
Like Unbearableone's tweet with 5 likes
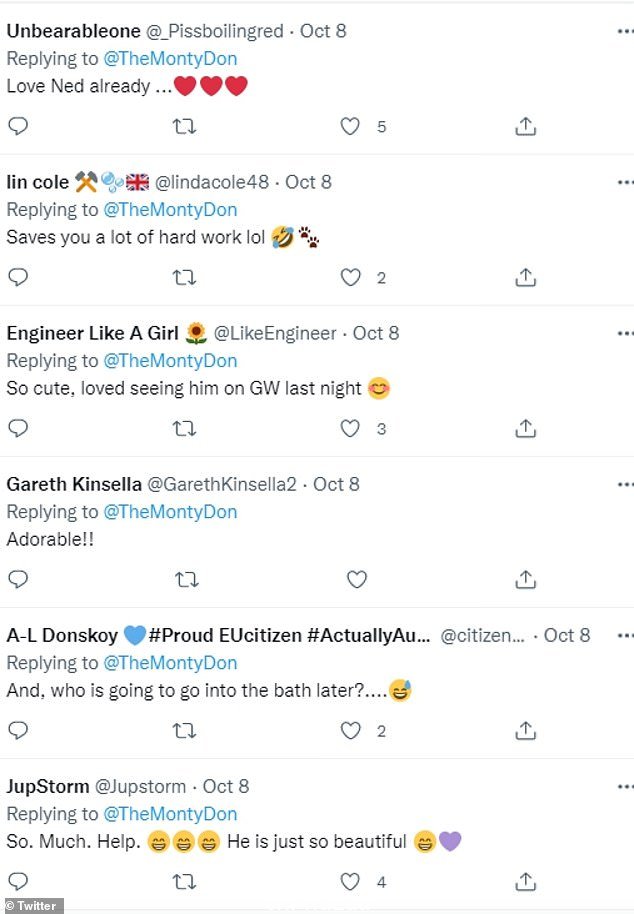pos(350,126)
